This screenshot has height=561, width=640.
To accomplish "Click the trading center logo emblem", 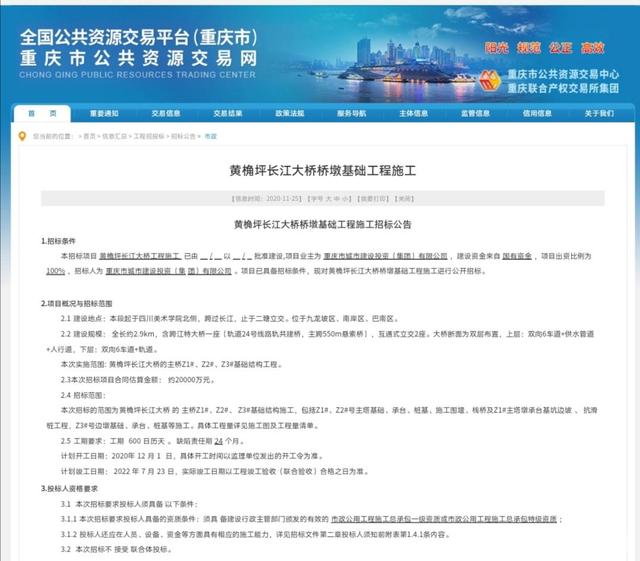I will coord(490,80).
